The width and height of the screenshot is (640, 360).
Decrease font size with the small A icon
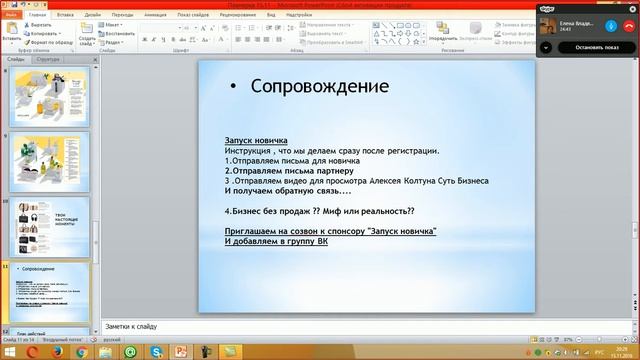212,28
